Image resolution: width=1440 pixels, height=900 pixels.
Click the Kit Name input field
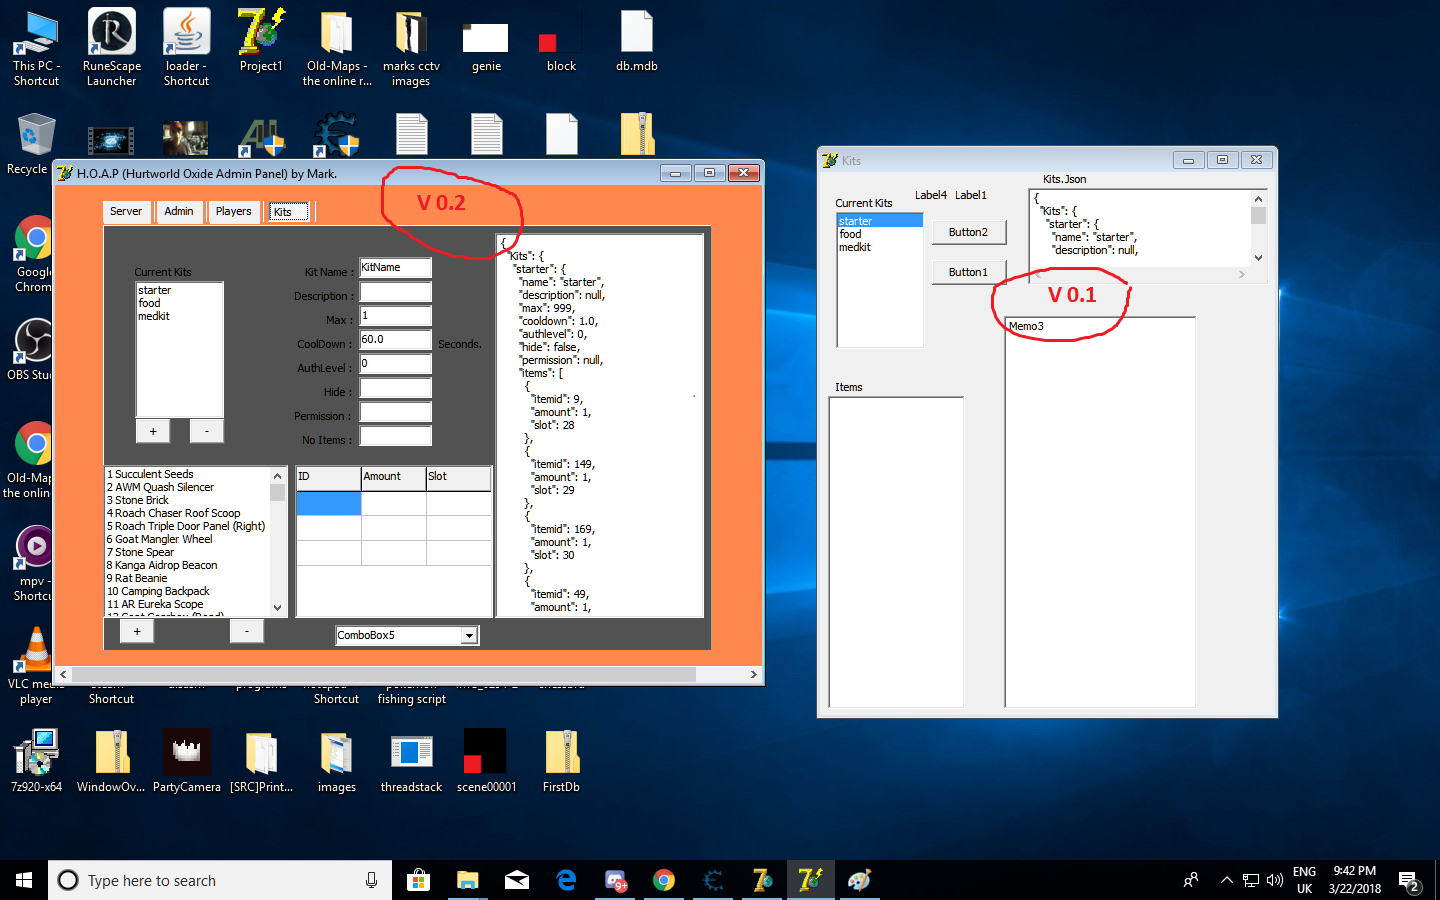click(x=396, y=268)
